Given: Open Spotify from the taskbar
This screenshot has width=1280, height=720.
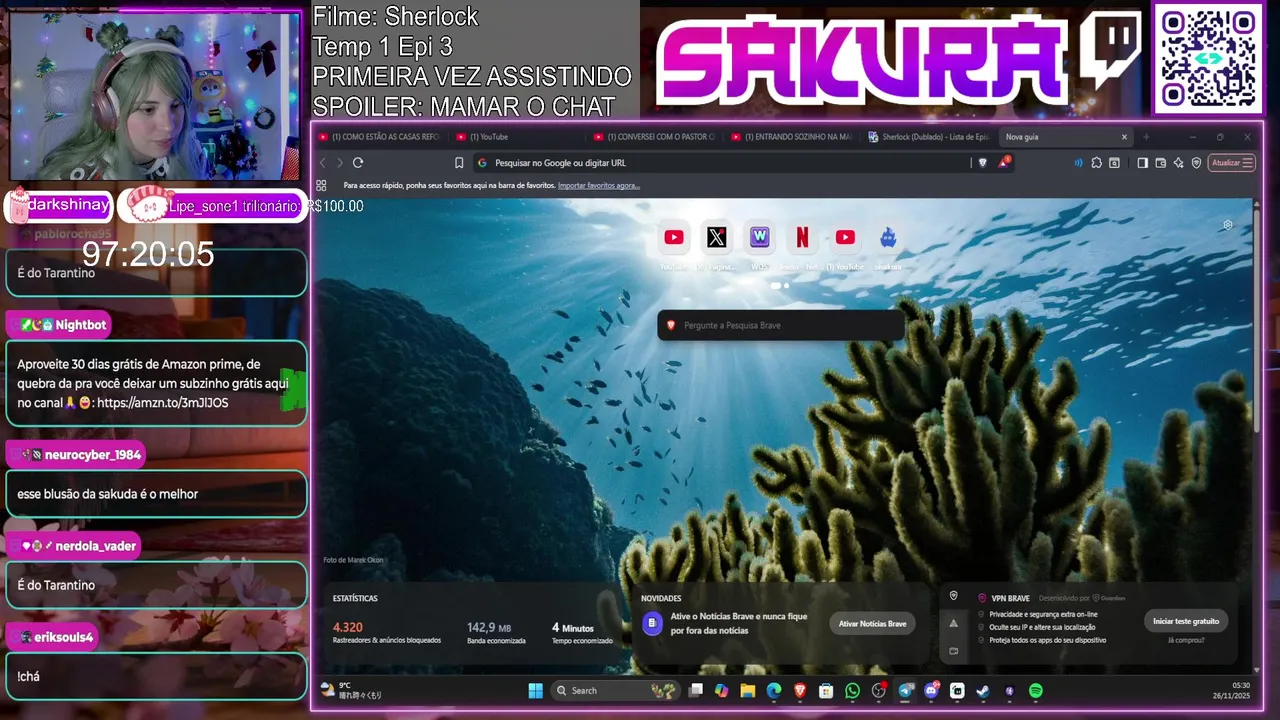Looking at the screenshot, I should tap(1036, 690).
